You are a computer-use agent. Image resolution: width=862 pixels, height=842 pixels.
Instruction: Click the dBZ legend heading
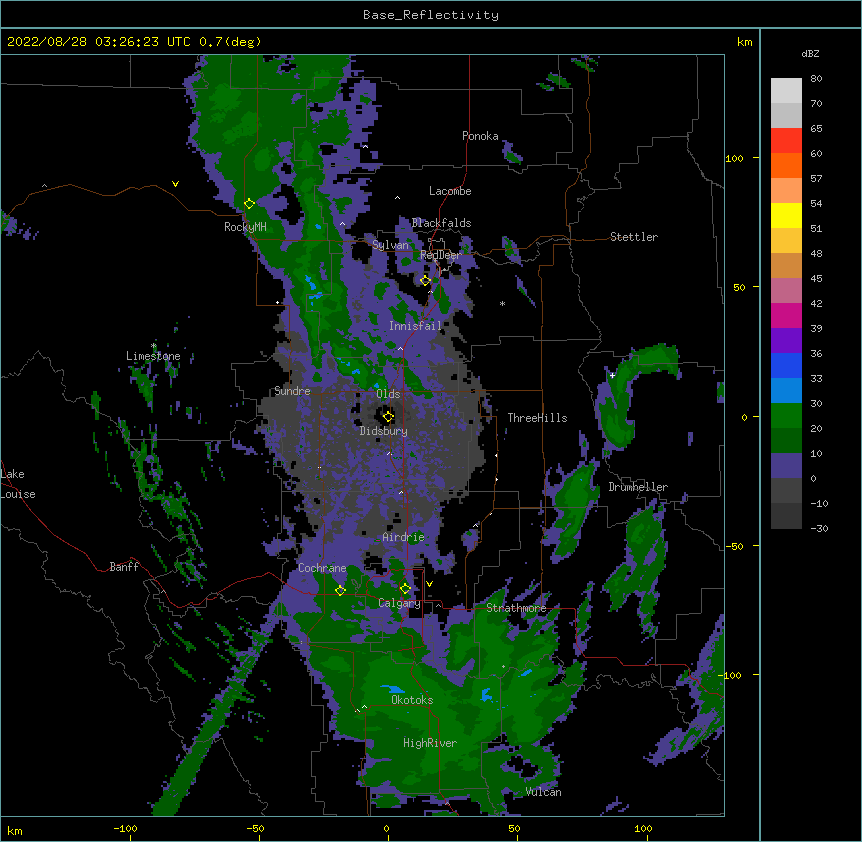[810, 53]
